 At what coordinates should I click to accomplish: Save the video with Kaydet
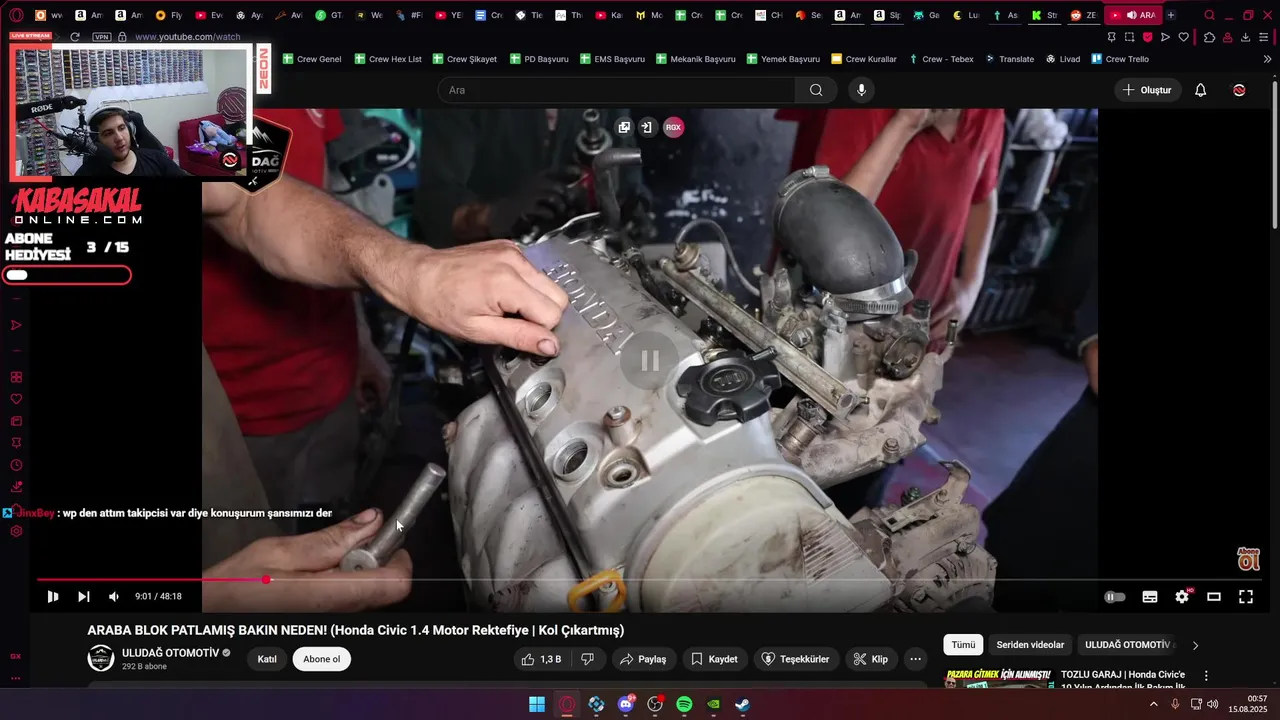pos(715,659)
